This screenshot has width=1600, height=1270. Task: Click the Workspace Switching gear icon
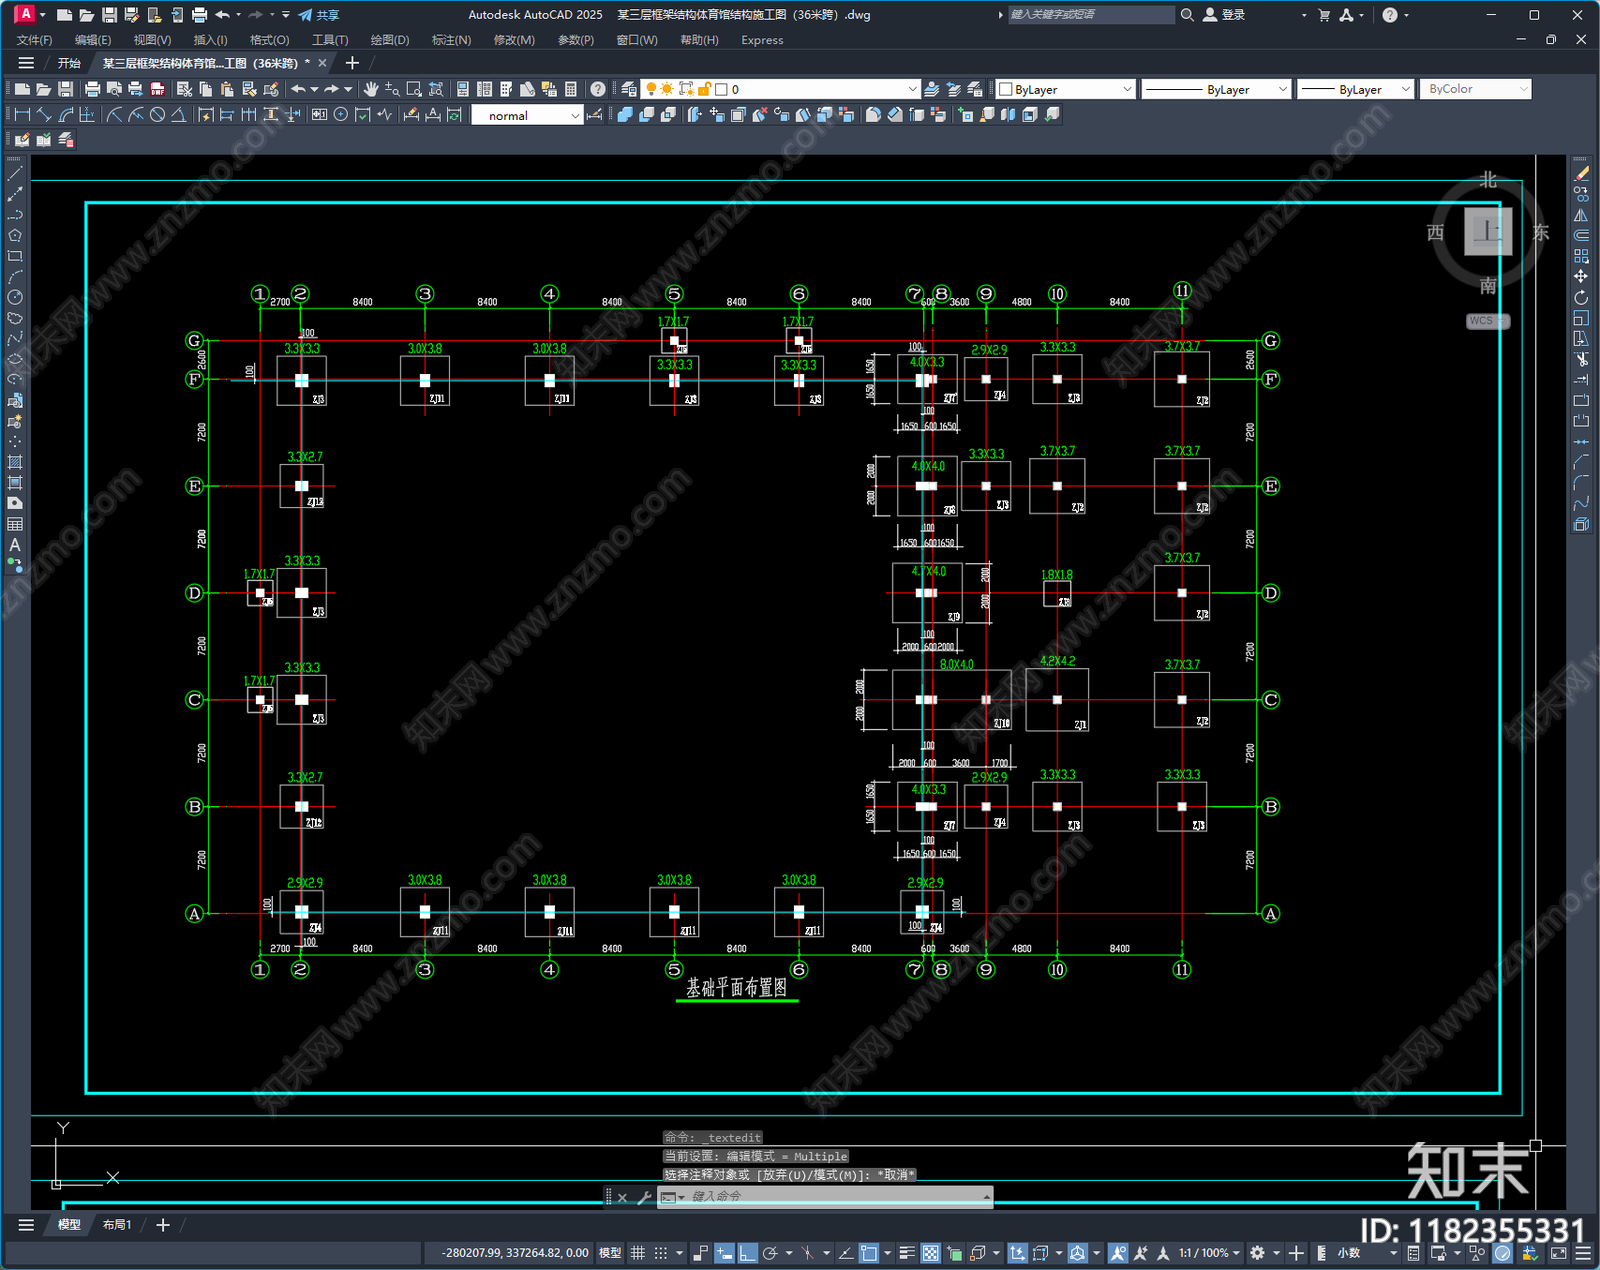1258,1253
